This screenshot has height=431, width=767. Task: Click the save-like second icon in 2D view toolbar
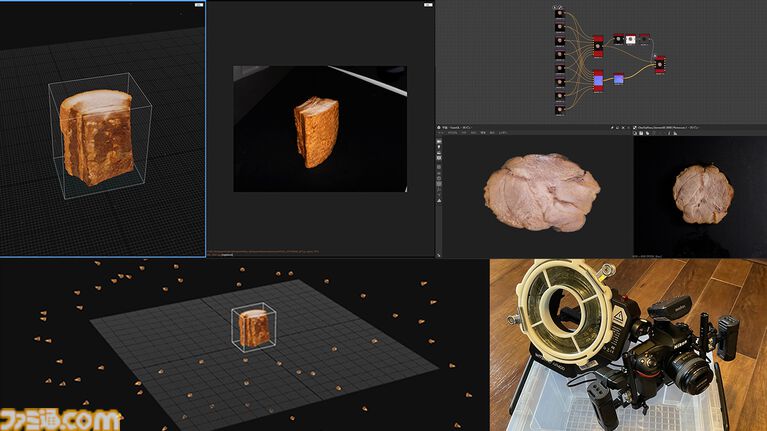(641, 133)
